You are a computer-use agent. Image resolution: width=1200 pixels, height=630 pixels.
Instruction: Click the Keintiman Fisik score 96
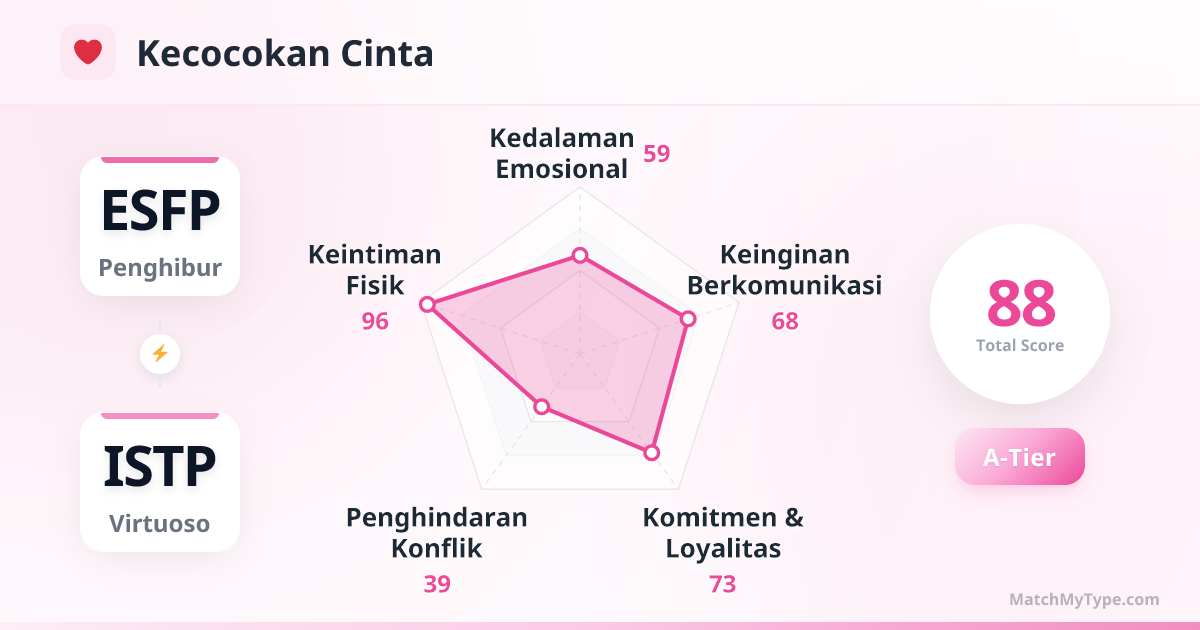[x=375, y=321]
